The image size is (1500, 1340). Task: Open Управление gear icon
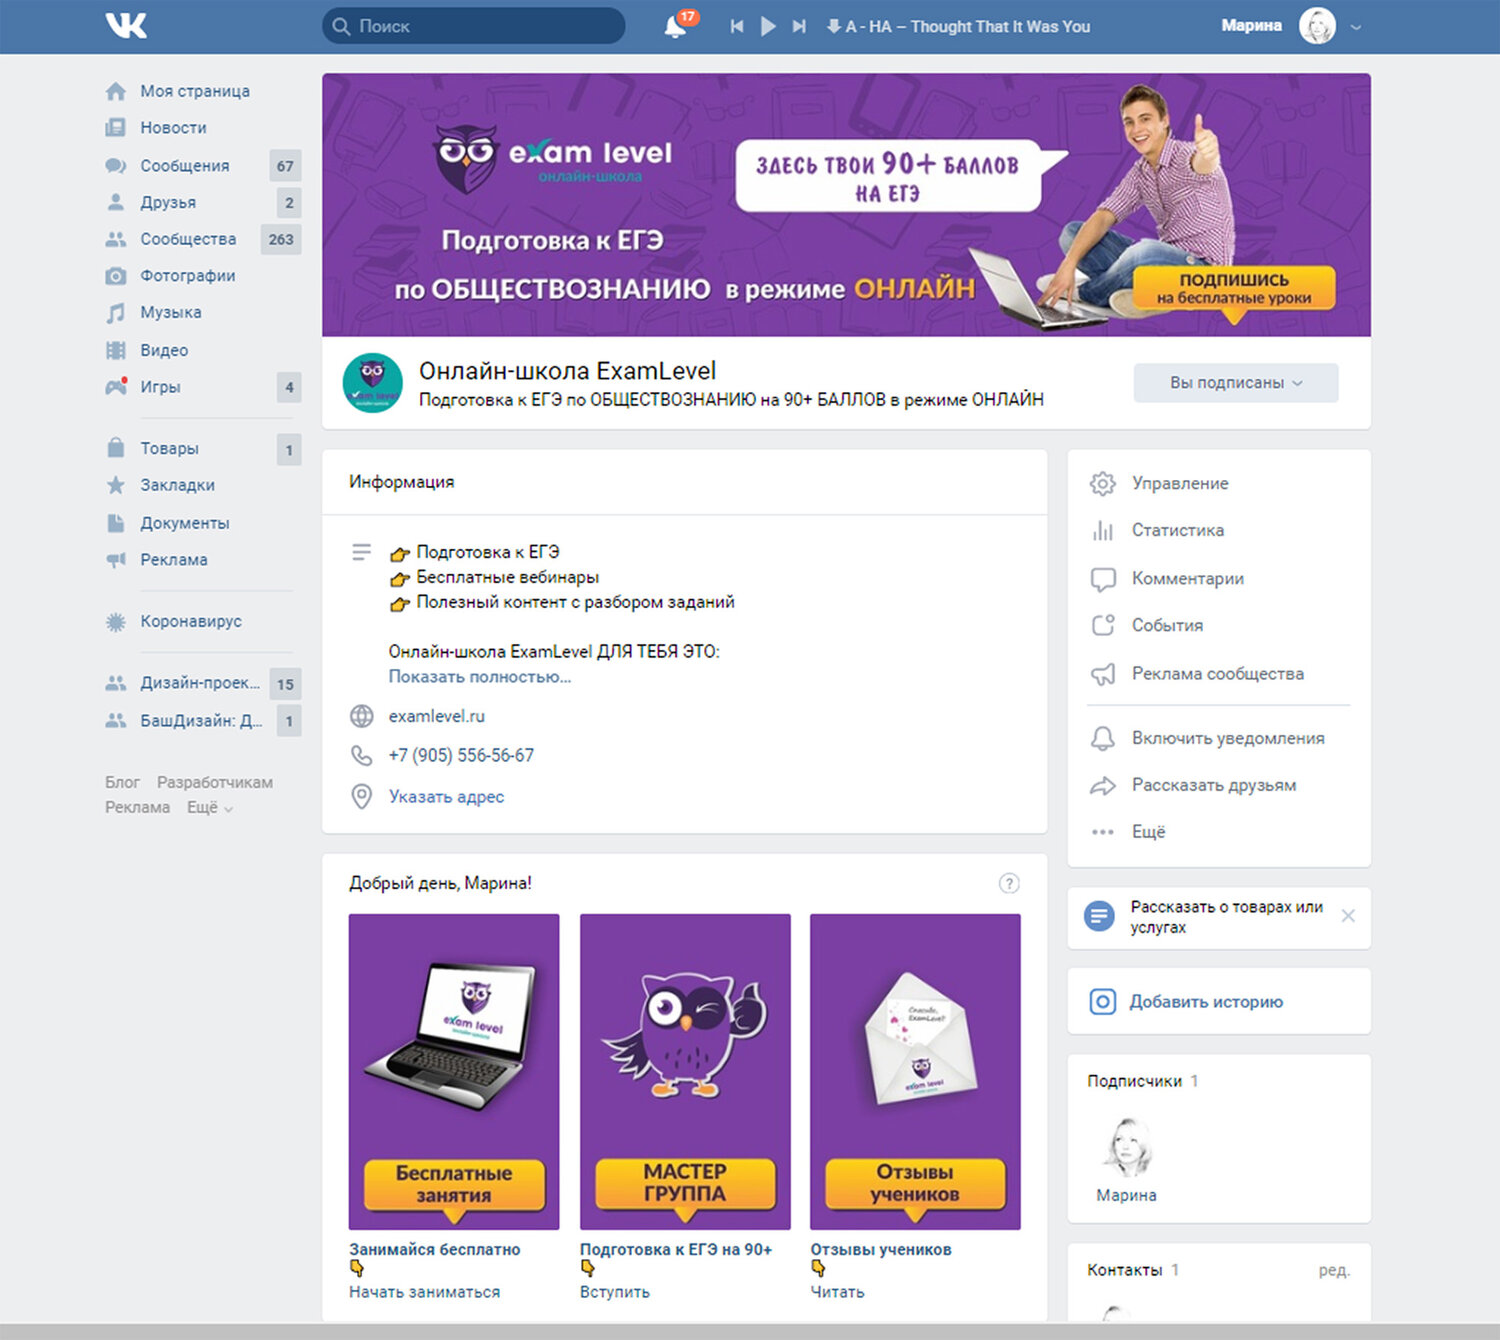coord(1102,483)
